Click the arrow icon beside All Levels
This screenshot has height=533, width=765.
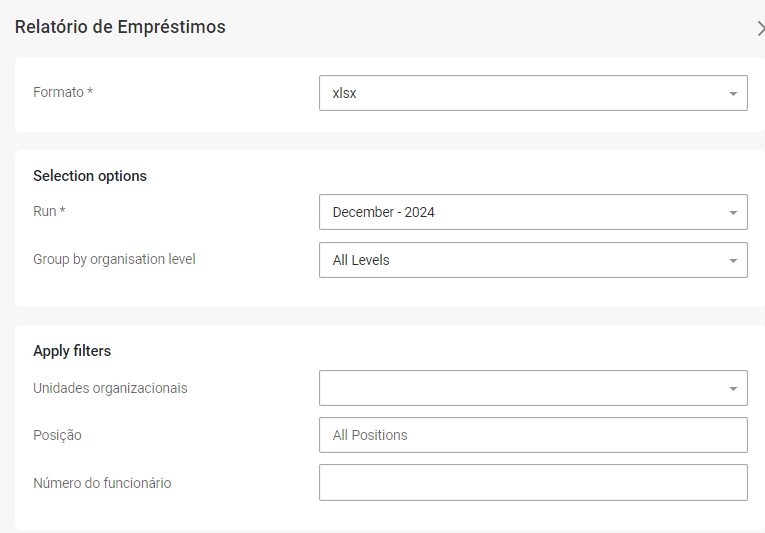733,261
